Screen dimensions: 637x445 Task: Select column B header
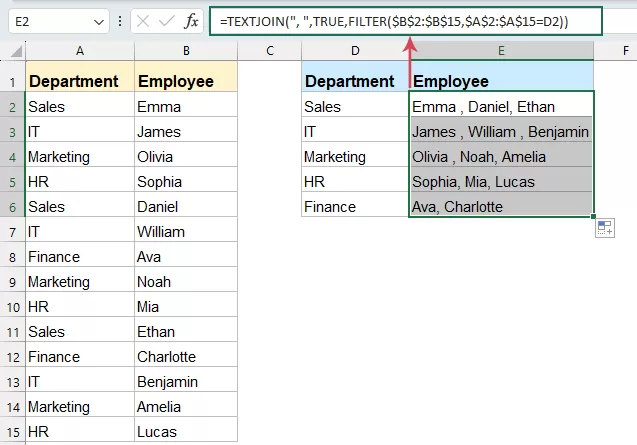coord(186,51)
